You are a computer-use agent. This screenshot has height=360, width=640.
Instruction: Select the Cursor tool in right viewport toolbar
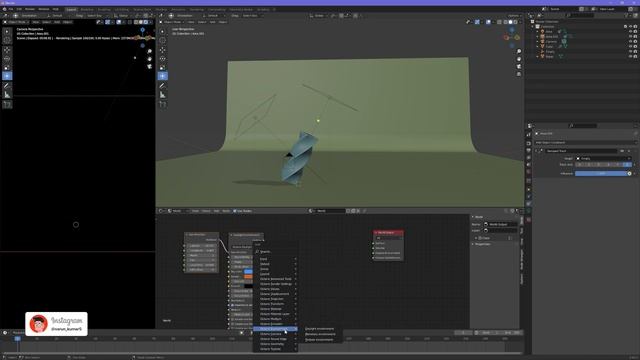(x=162, y=40)
